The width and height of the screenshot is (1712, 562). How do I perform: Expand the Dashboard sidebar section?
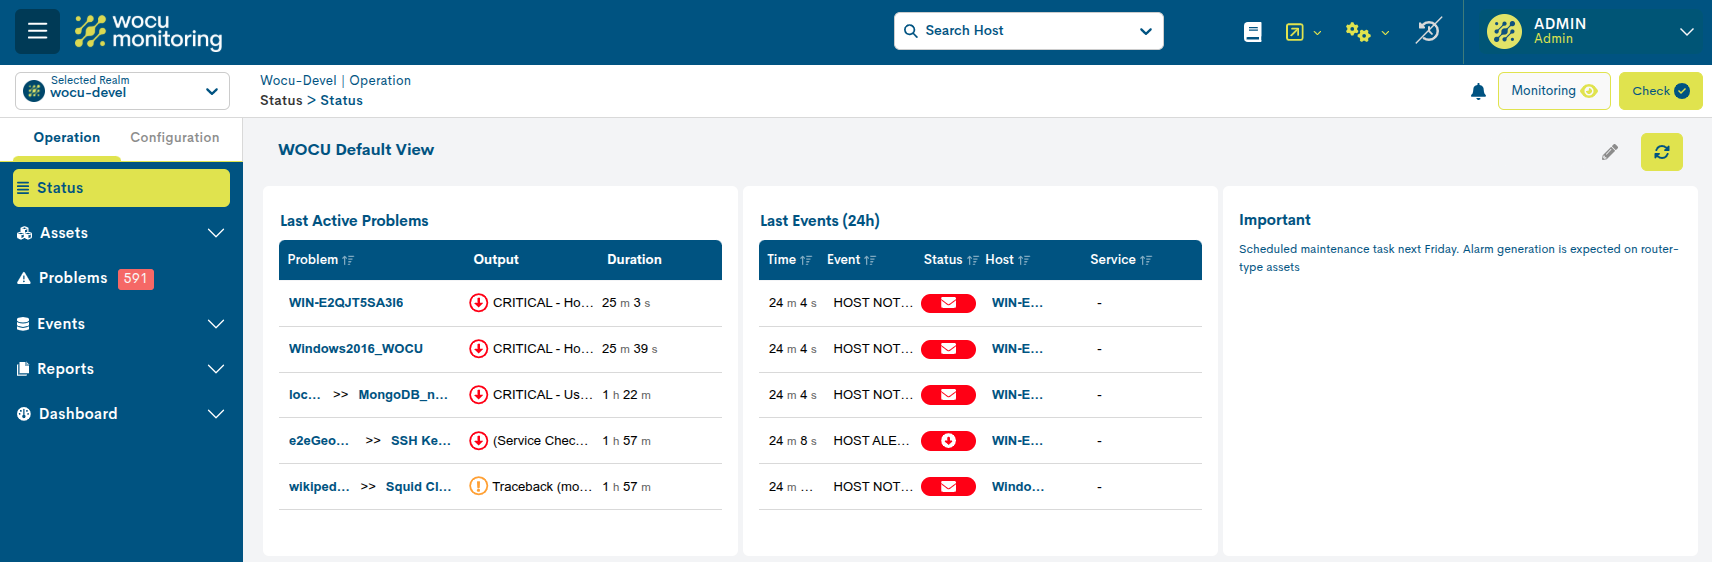[x=121, y=414]
